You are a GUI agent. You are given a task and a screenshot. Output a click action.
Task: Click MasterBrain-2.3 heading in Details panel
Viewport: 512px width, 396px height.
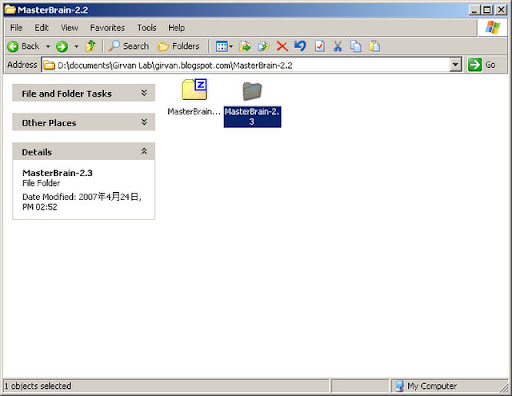(x=57, y=173)
